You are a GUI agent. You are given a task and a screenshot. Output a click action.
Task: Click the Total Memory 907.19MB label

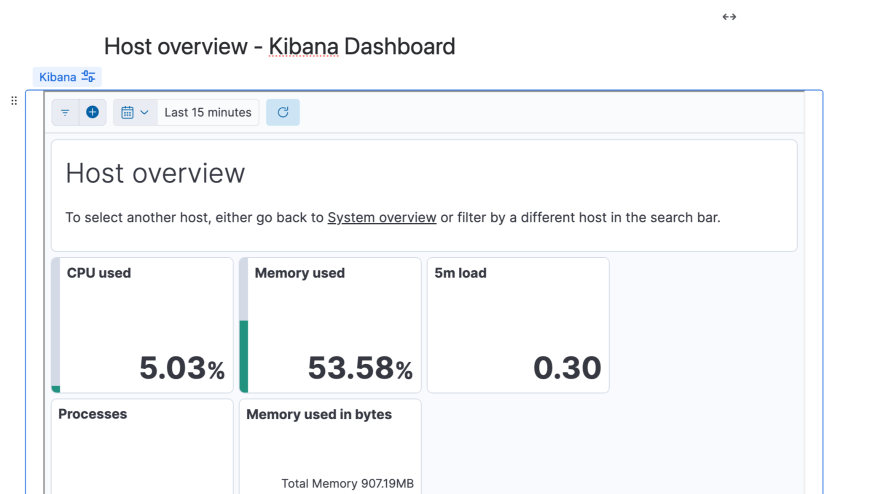(x=347, y=484)
